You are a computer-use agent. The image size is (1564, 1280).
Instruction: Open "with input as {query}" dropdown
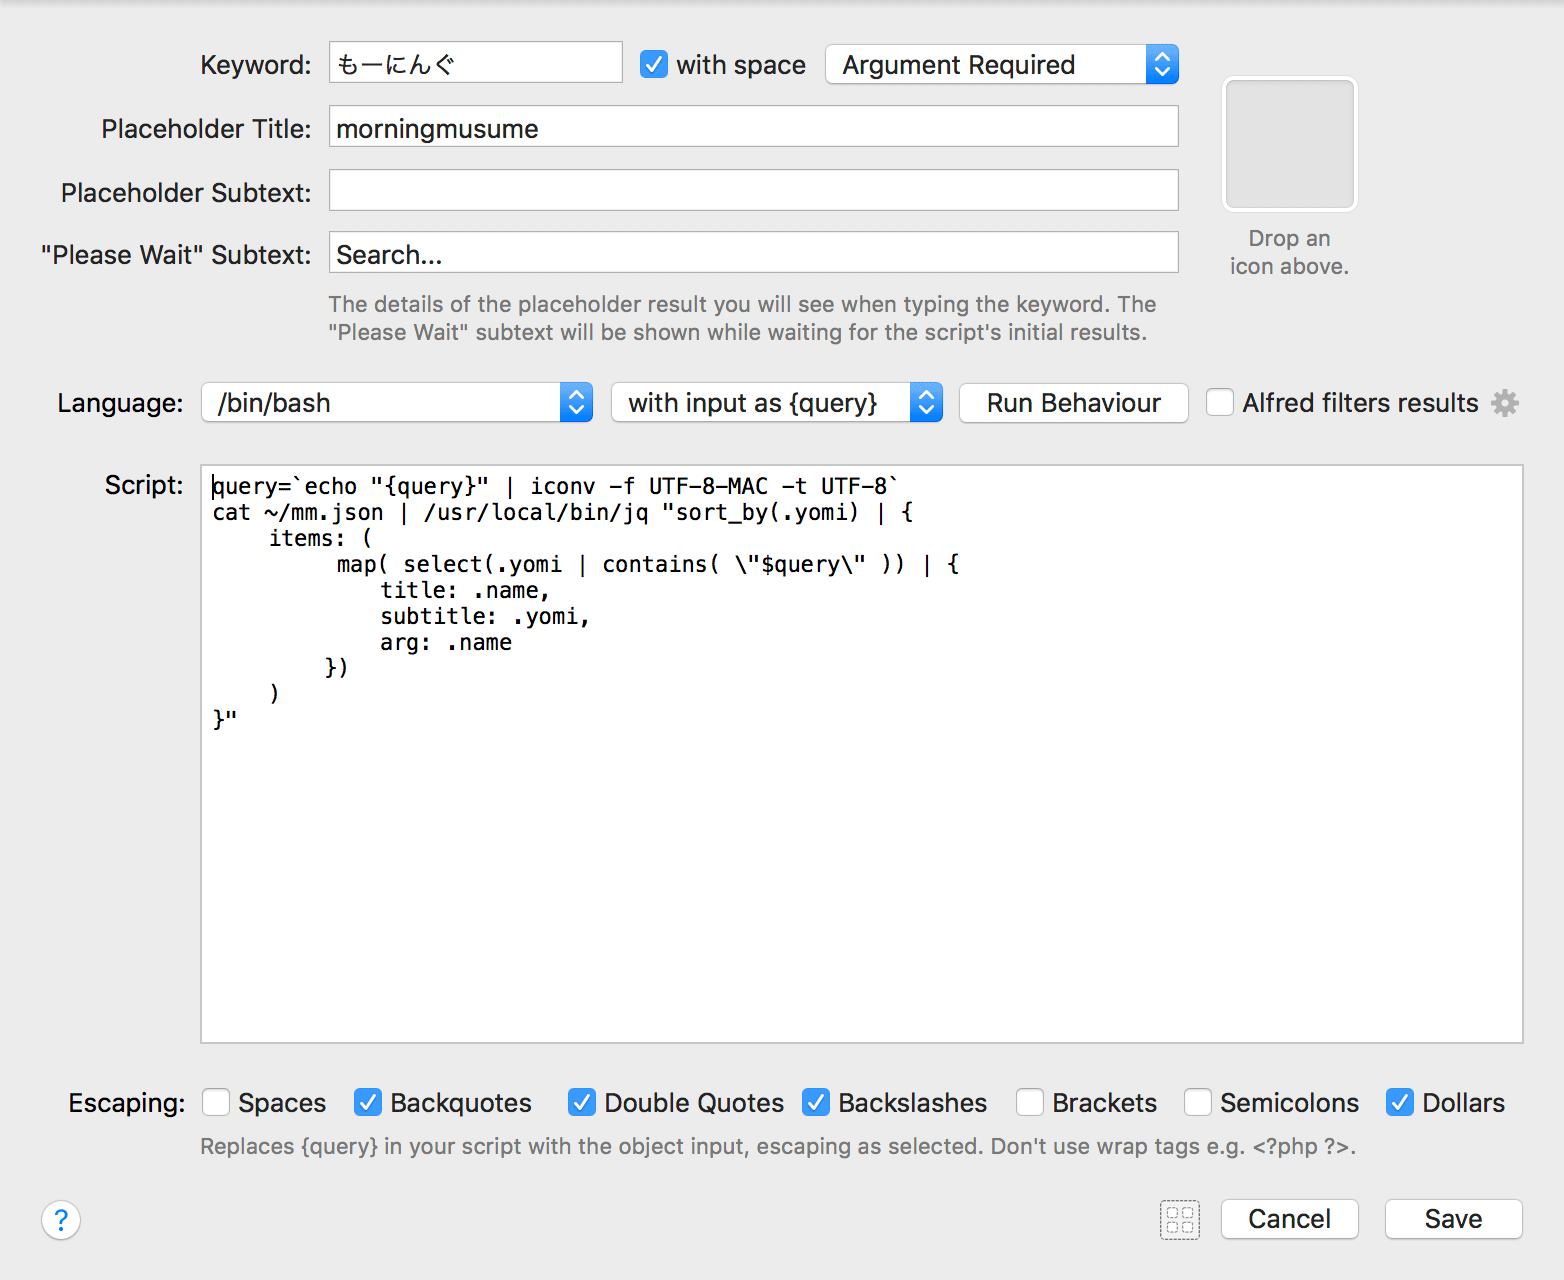pyautogui.click(x=776, y=403)
